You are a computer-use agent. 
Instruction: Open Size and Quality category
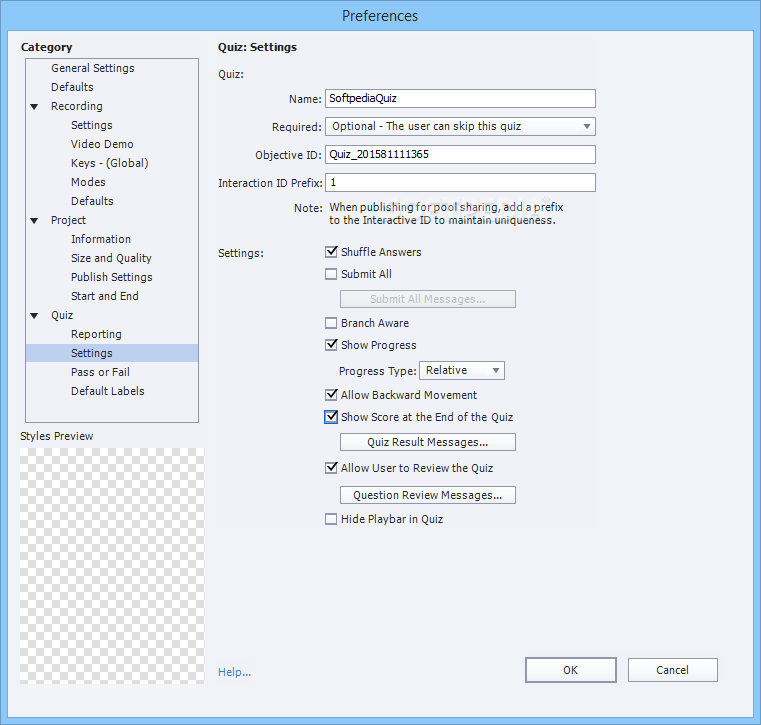pos(111,258)
